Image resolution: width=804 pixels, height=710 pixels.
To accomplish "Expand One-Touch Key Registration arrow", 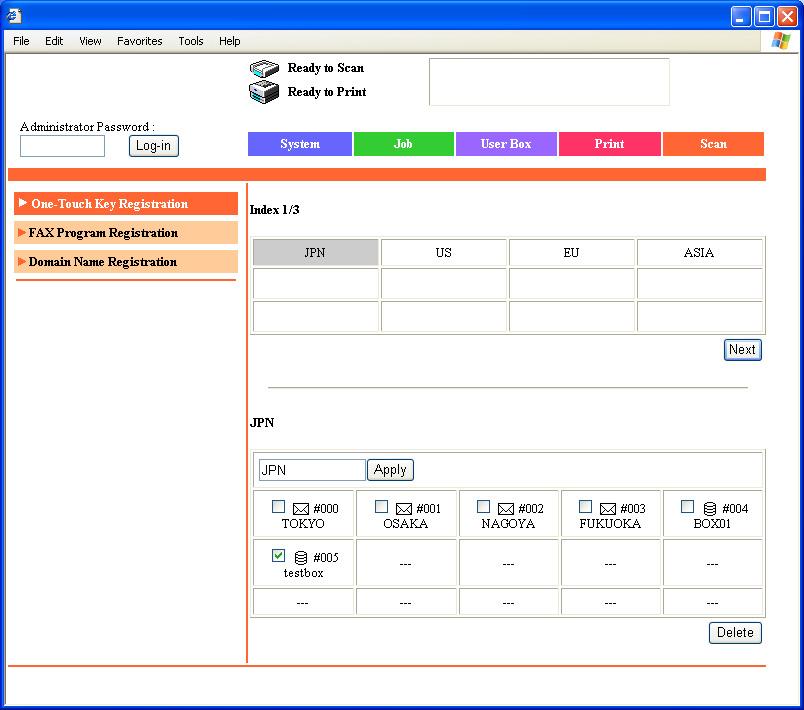I will pos(23,203).
